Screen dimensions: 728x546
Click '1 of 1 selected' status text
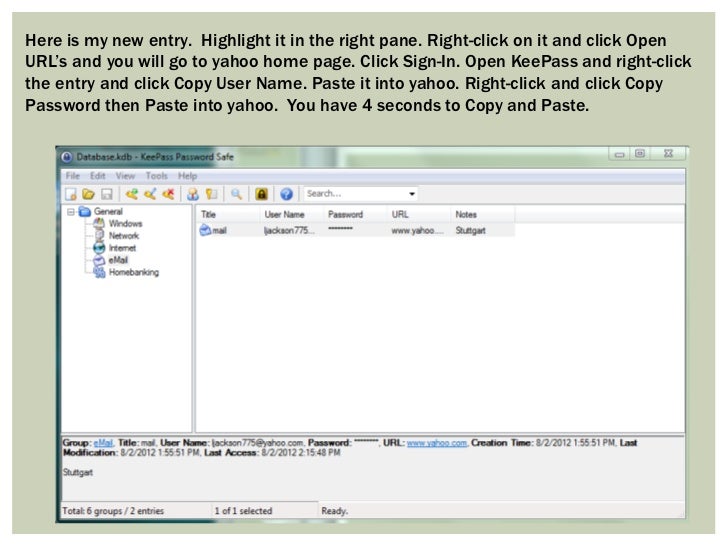[243, 511]
